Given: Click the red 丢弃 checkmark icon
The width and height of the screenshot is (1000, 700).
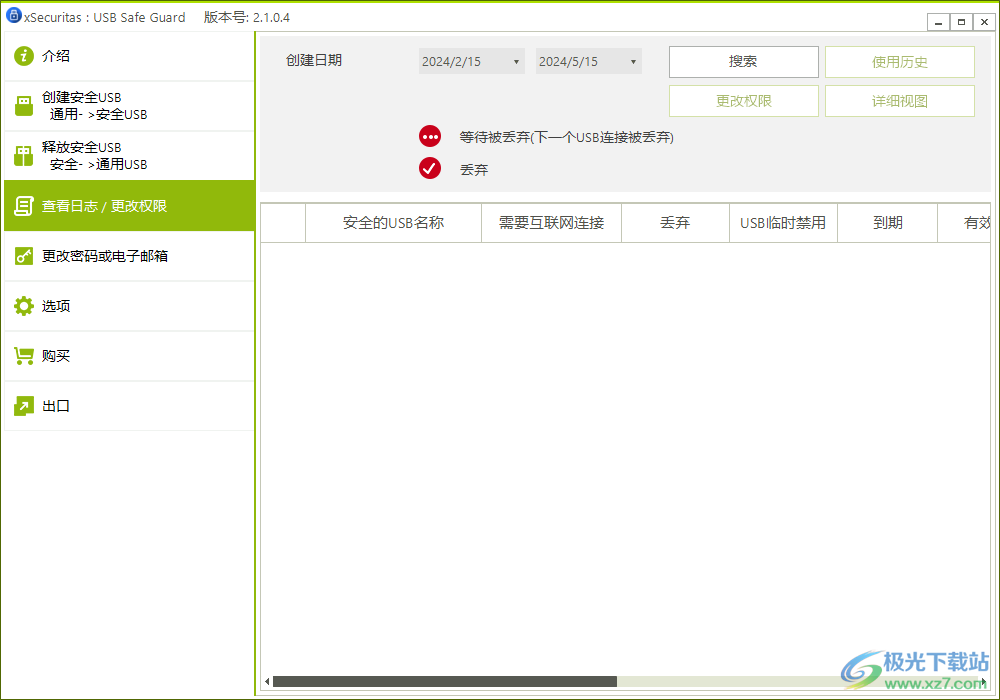Looking at the screenshot, I should pos(430,168).
